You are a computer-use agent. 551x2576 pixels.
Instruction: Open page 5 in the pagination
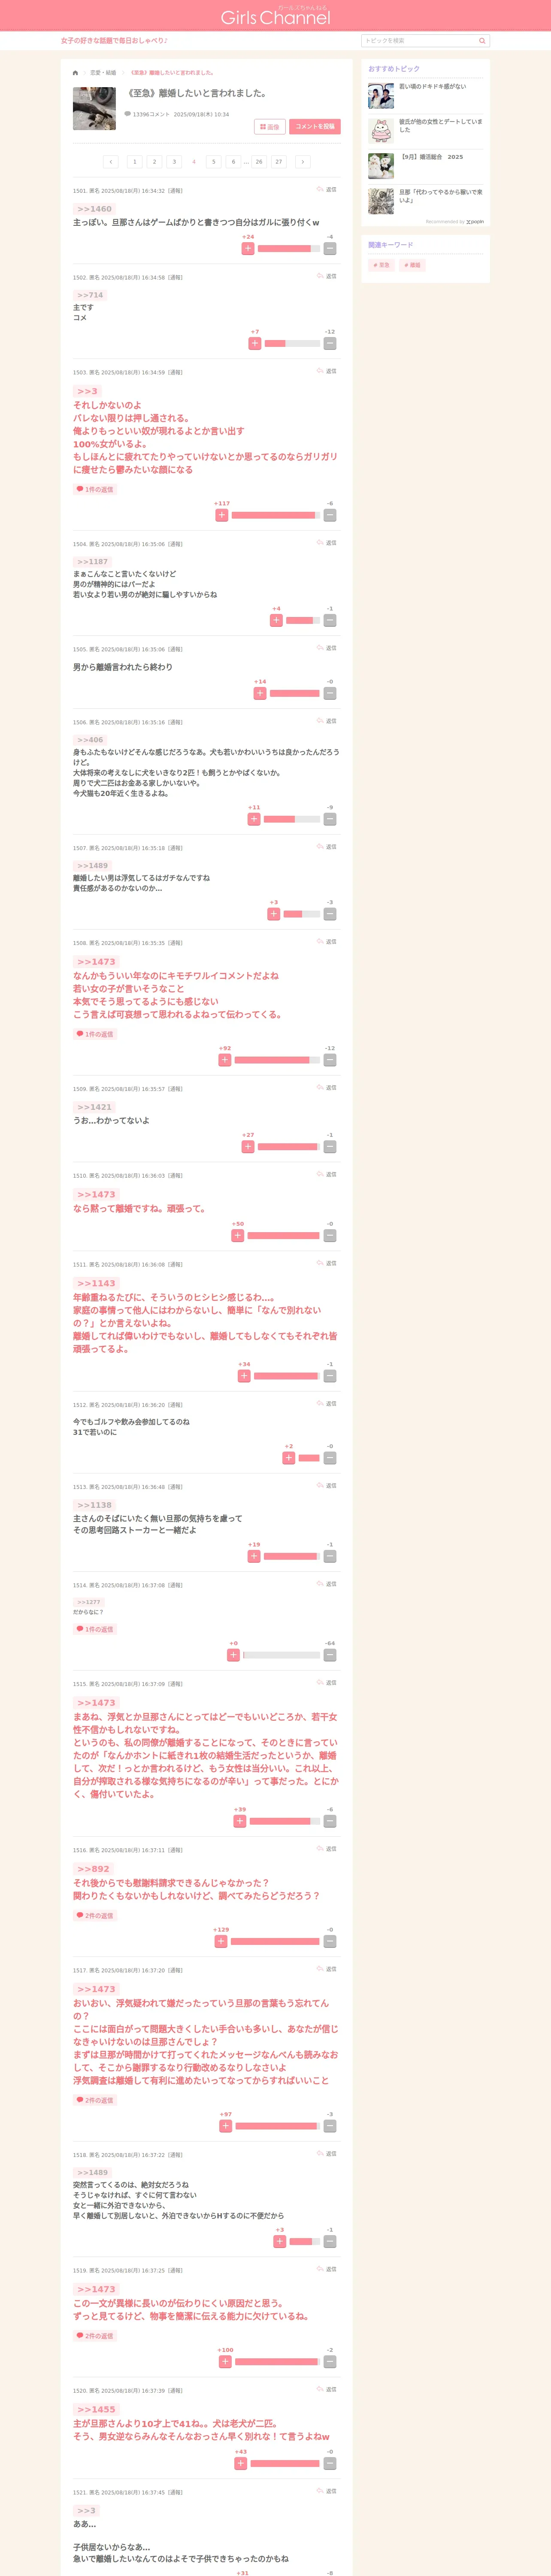[x=213, y=162]
